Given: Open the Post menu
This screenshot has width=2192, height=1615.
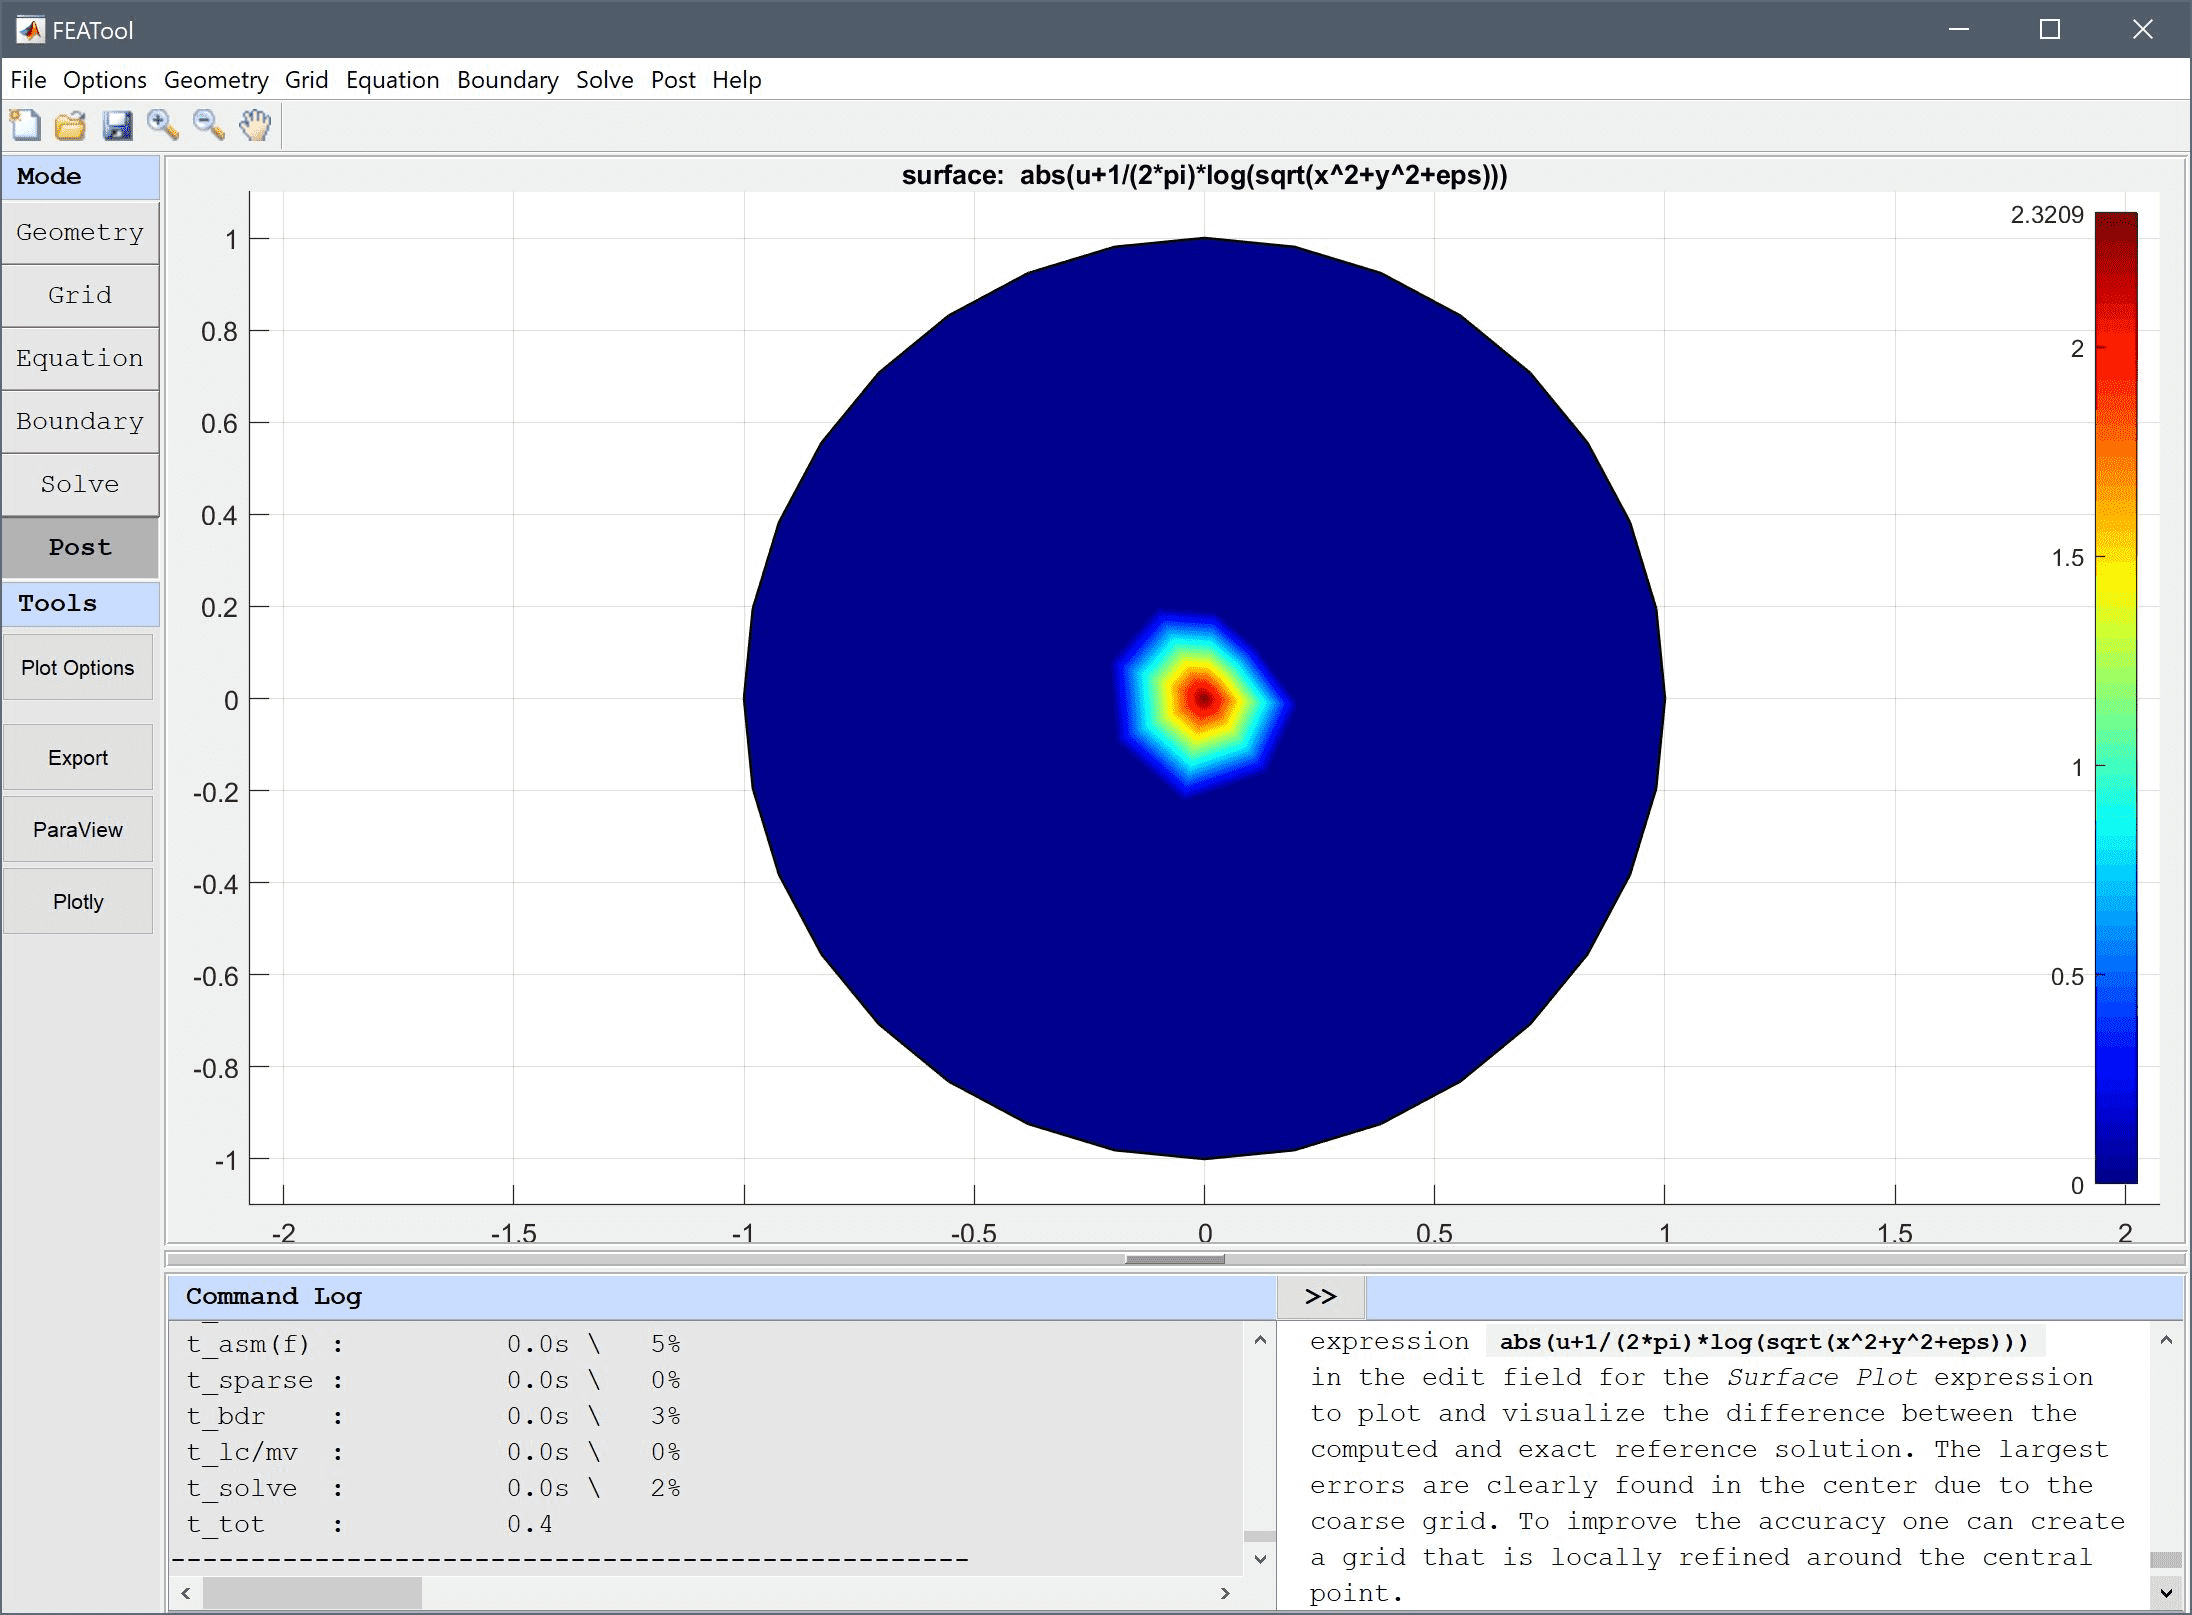Looking at the screenshot, I should point(673,80).
